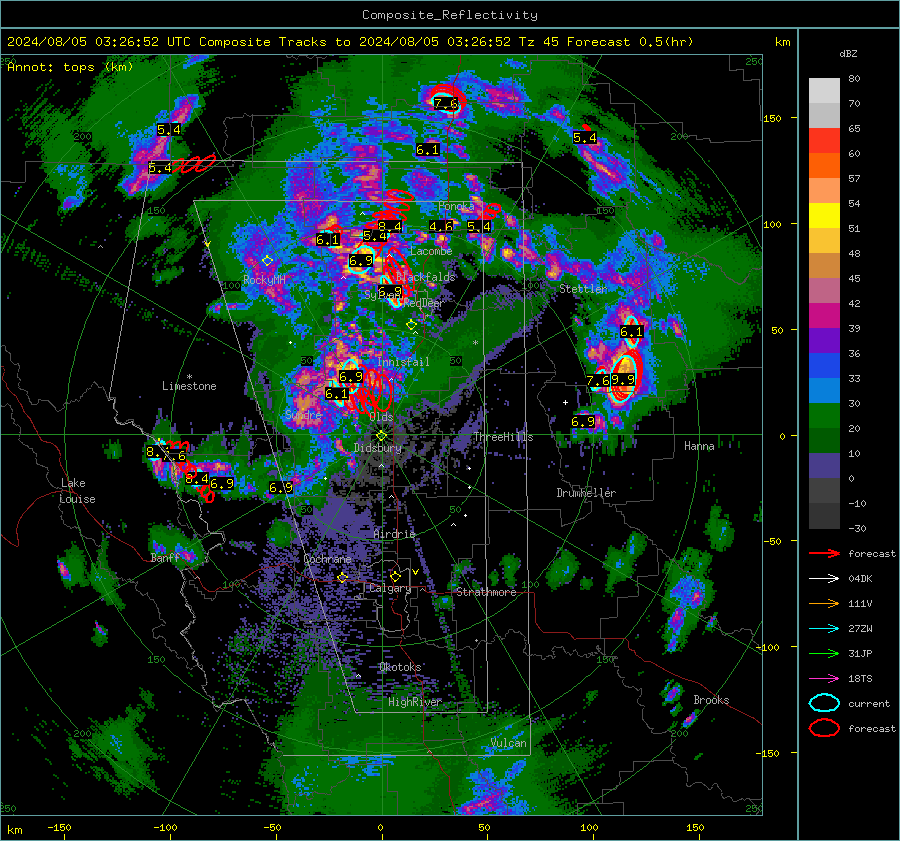
Task: Click the Innisfail town label
Action: [x=403, y=362]
